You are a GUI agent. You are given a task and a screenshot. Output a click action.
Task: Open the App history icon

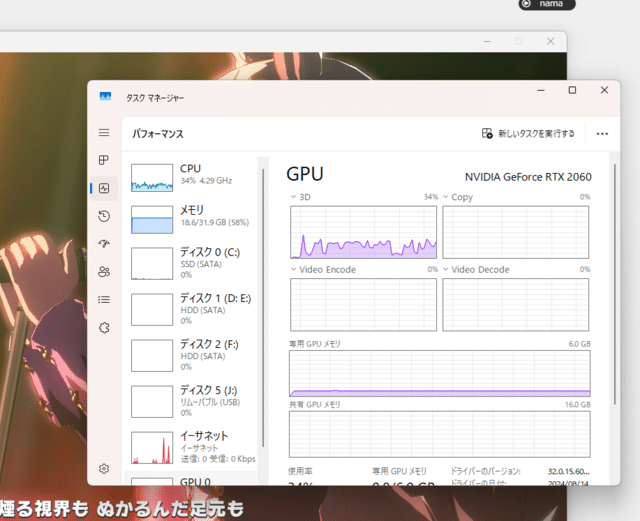point(104,216)
